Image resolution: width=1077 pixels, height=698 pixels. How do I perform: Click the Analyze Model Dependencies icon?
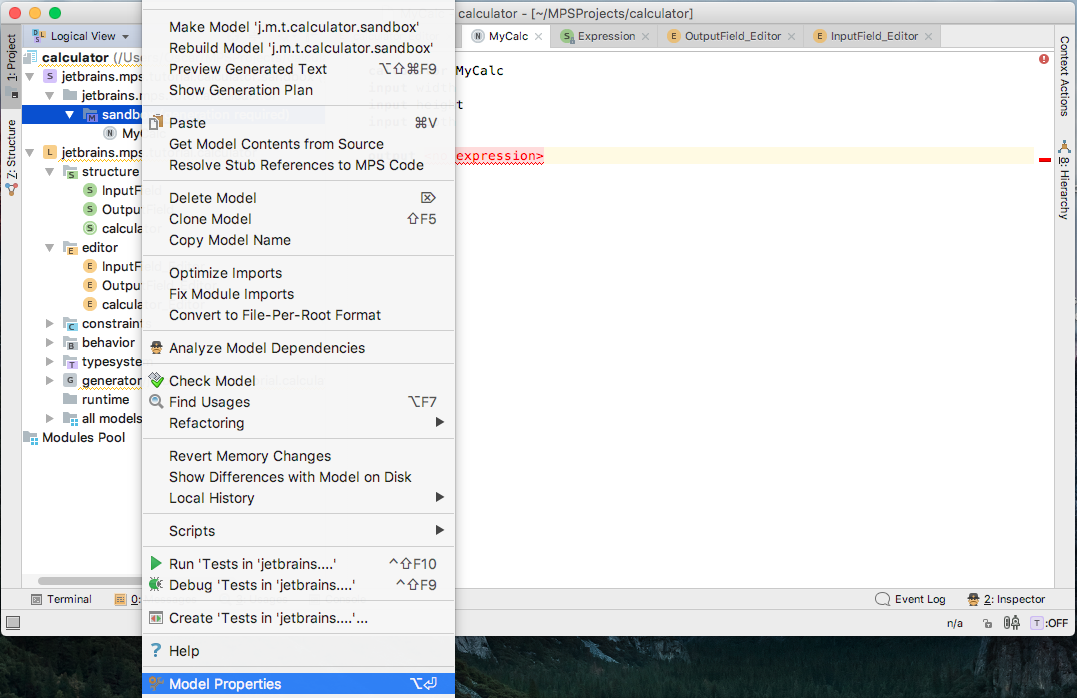click(x=157, y=348)
